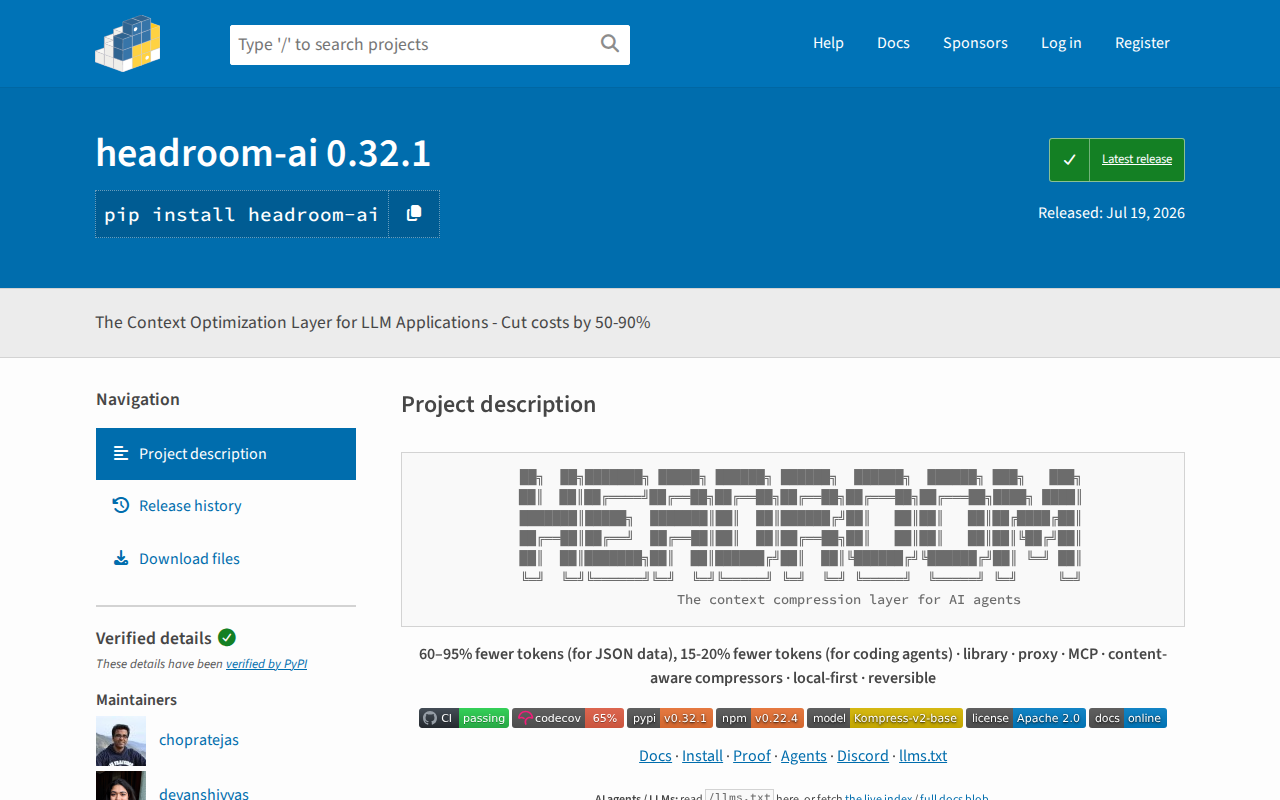Screen dimensions: 1280x800
Task: Open the Discord link
Action: point(863,756)
